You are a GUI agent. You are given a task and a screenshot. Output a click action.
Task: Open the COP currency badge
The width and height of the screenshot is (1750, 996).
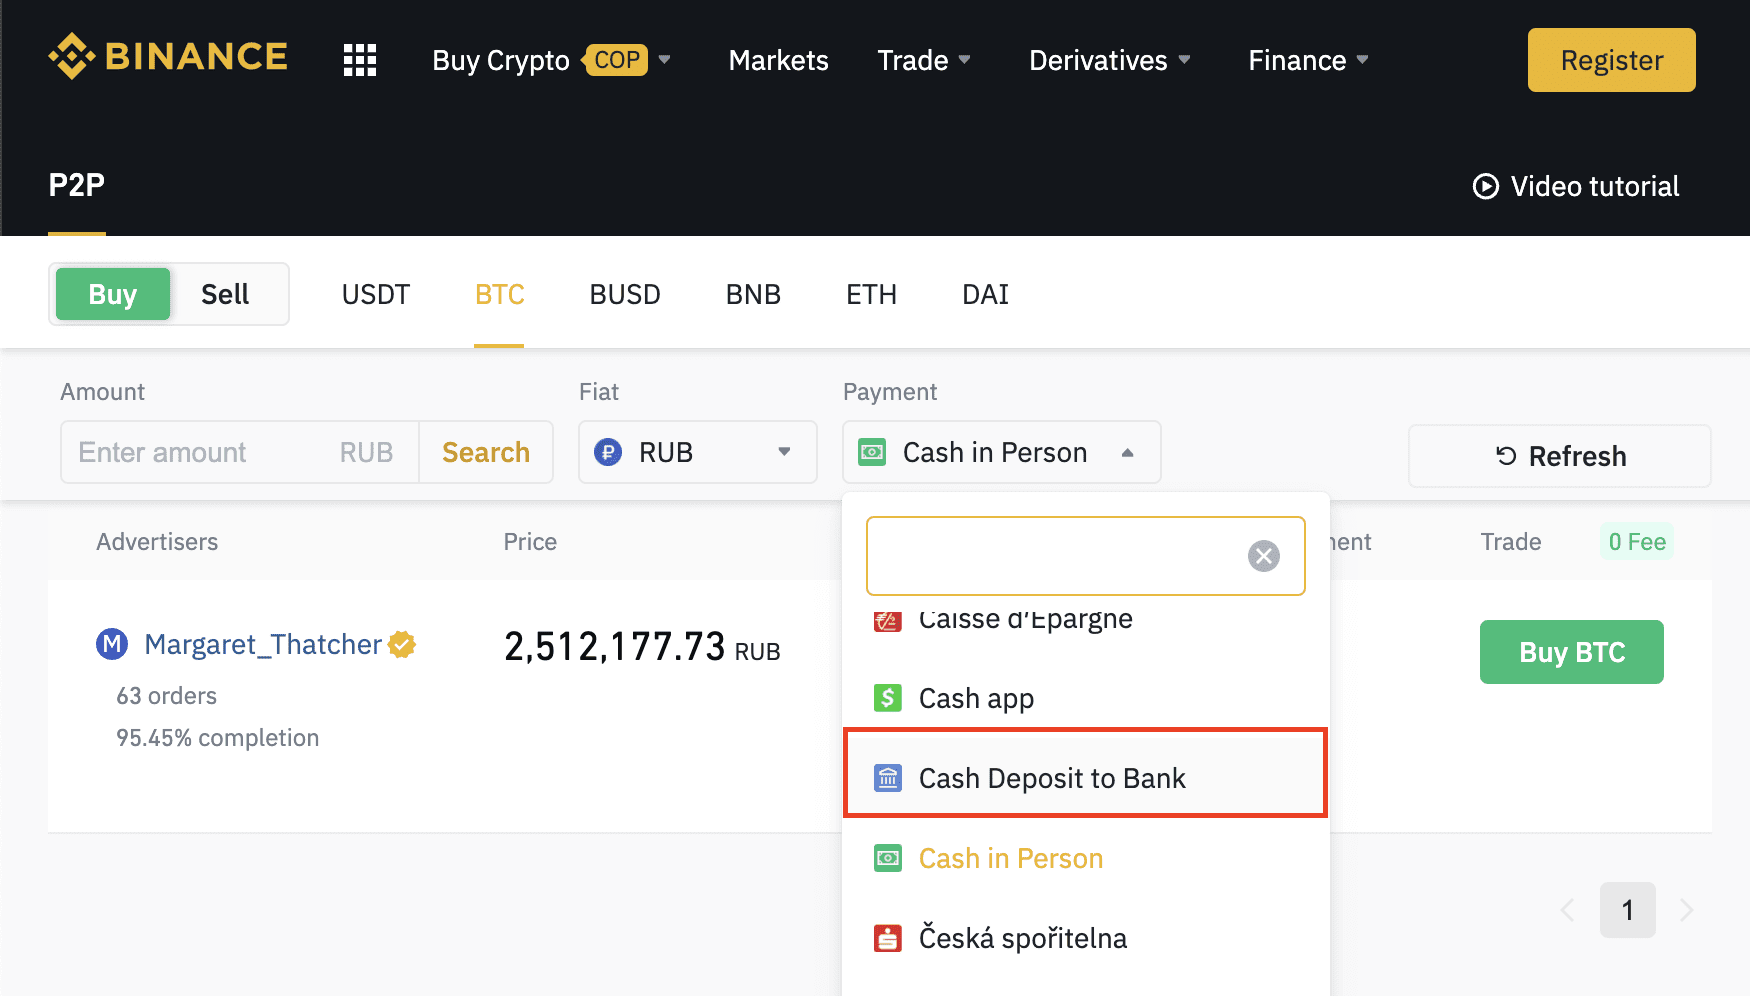pos(615,60)
